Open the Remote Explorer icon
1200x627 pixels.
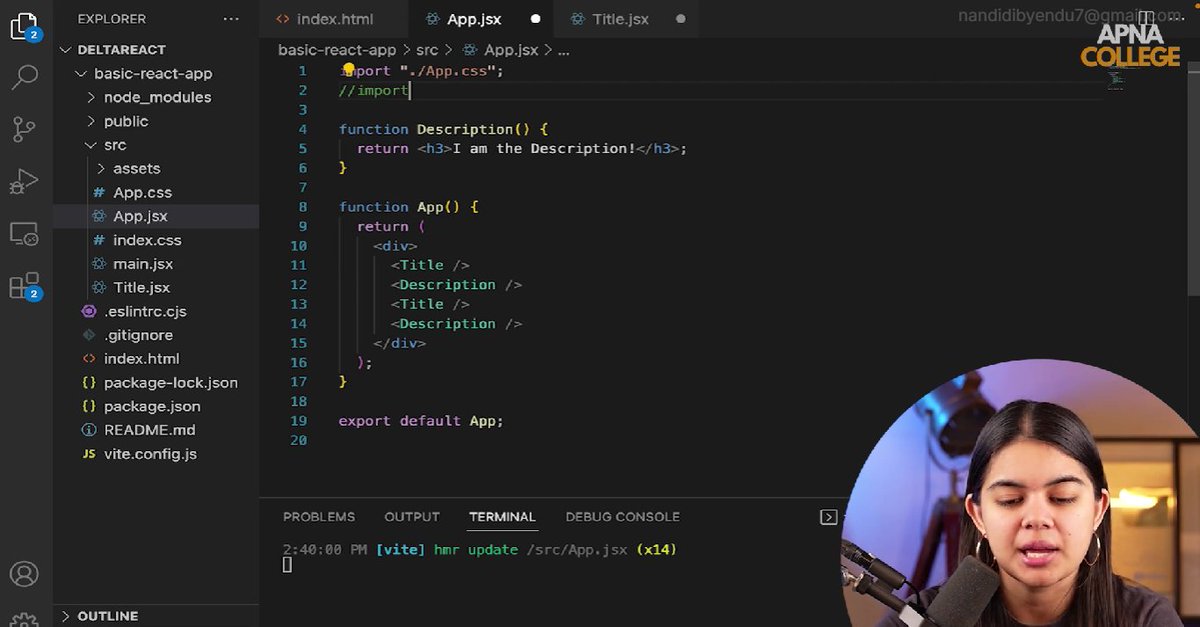click(x=24, y=235)
